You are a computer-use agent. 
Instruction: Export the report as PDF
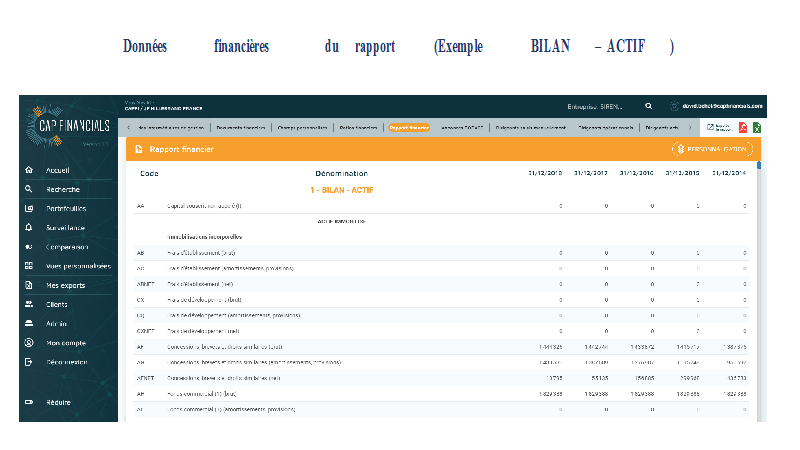743,128
